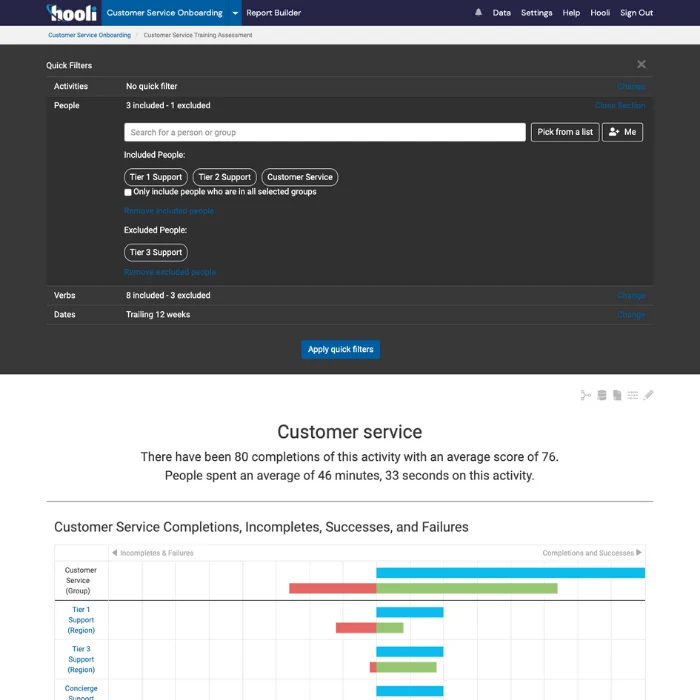The image size is (700, 700).
Task: Open Concierge Support row link
Action: 81,693
